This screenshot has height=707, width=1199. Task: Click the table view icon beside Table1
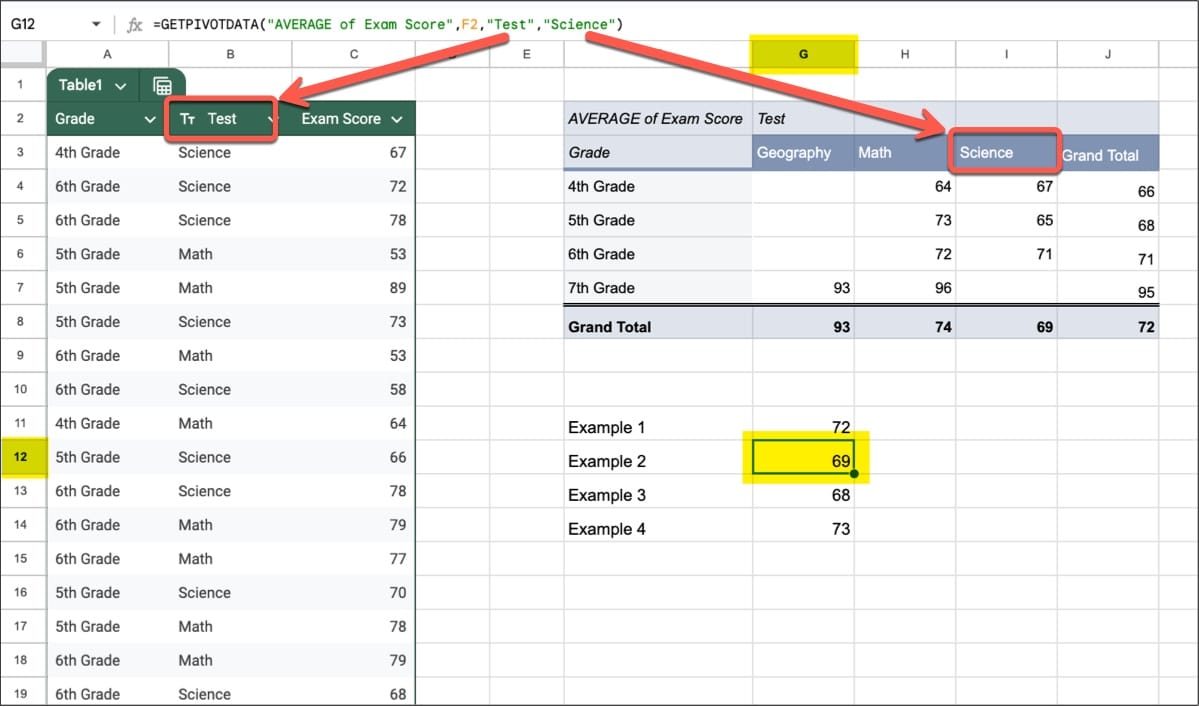click(162, 86)
